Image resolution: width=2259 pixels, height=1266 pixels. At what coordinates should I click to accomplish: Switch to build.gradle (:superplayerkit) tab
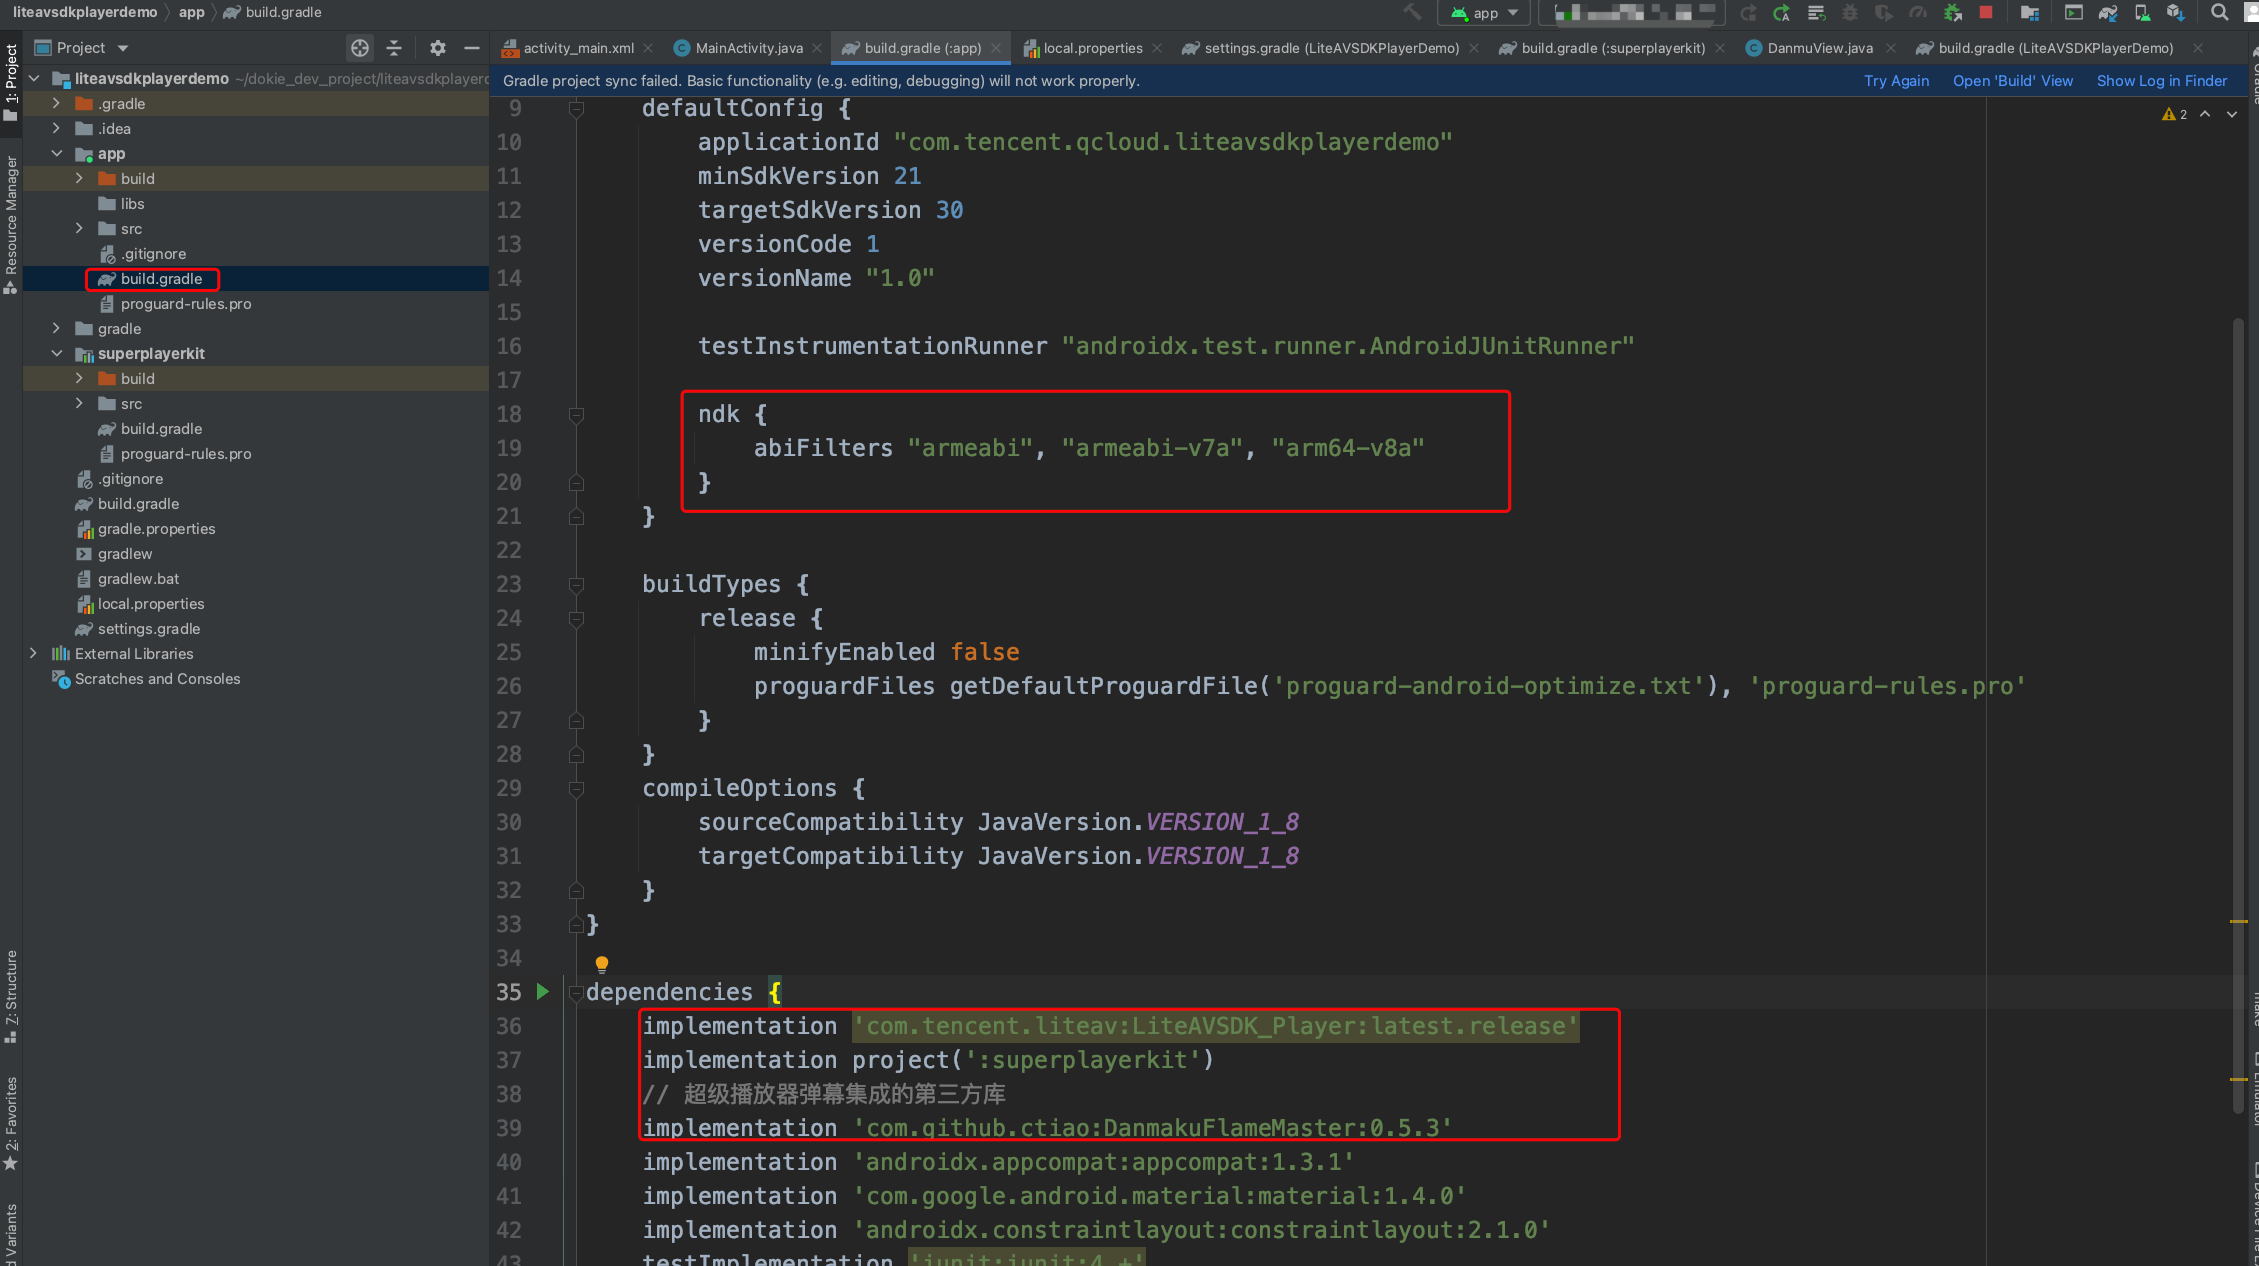point(1612,48)
